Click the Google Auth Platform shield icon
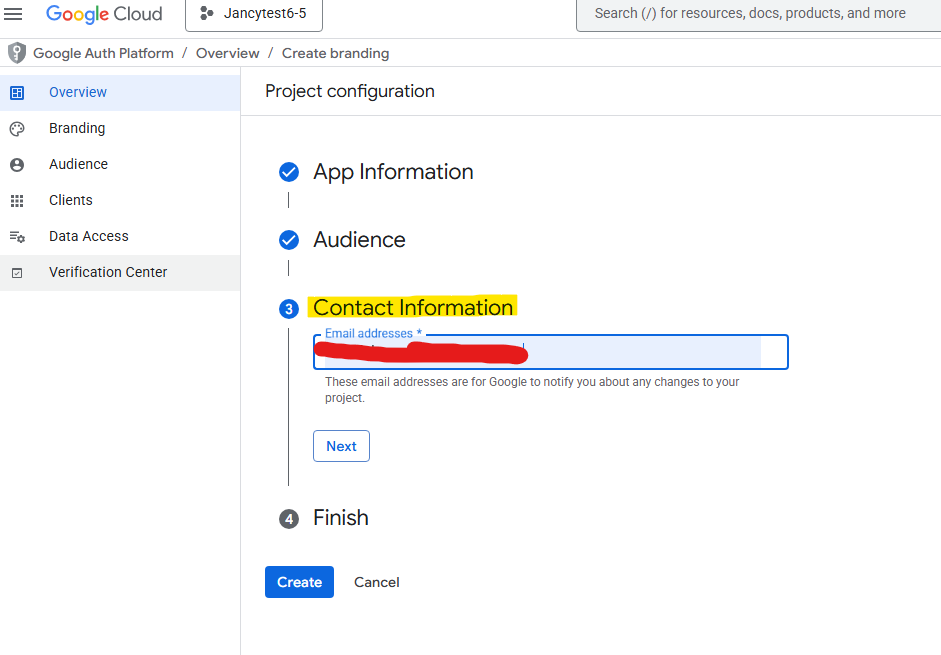The width and height of the screenshot is (941, 655). pos(17,53)
